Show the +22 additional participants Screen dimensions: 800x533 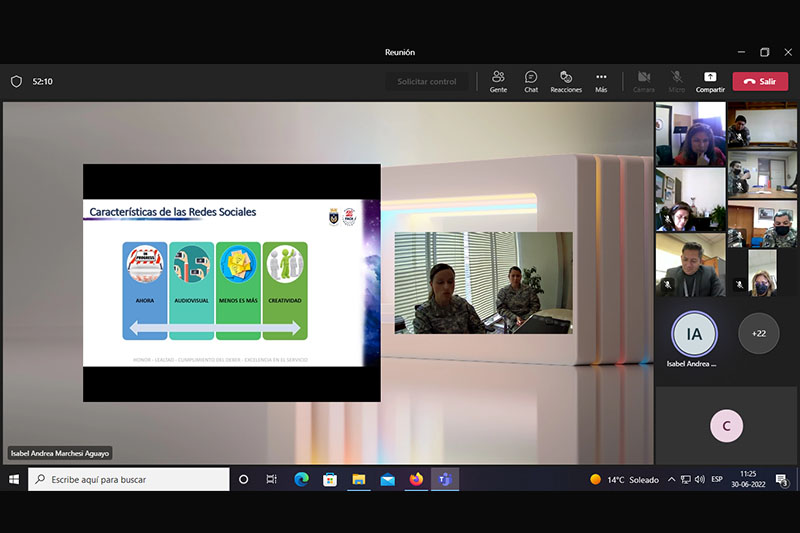[759, 334]
